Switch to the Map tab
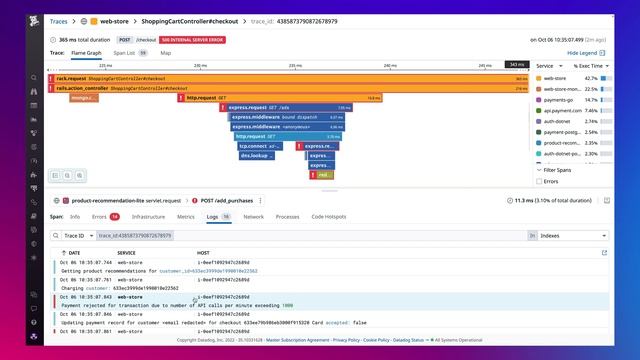 pos(166,53)
